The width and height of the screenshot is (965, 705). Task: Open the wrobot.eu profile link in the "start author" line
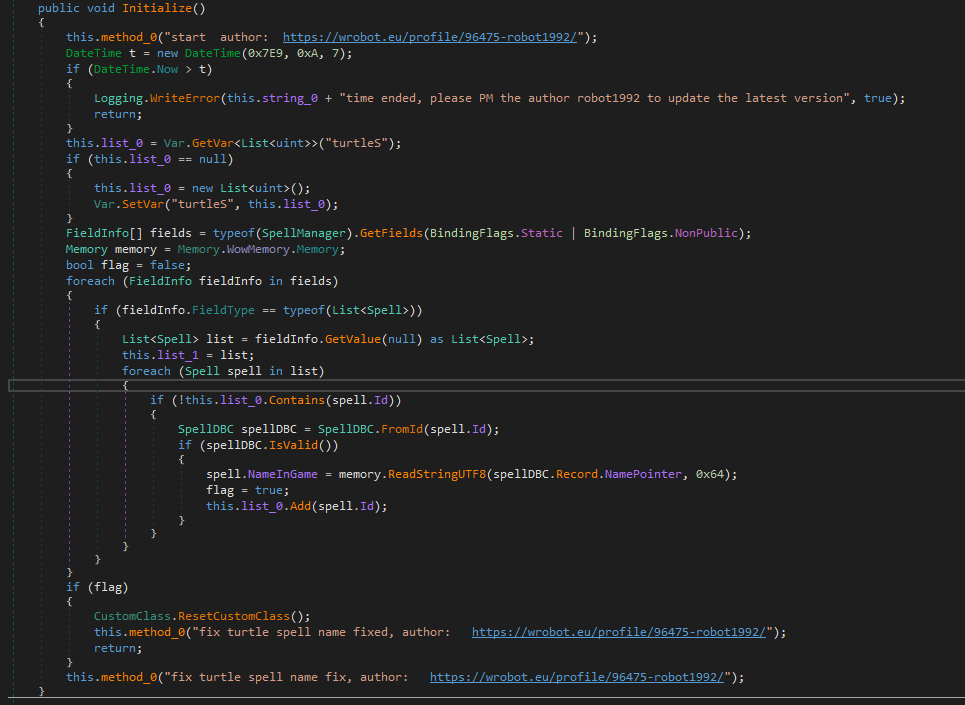(x=430, y=37)
